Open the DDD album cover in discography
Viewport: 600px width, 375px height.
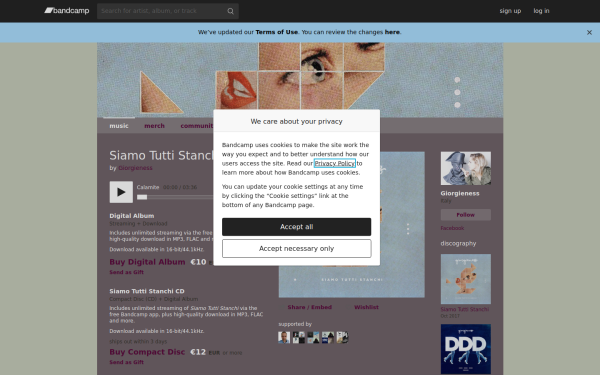point(466,349)
